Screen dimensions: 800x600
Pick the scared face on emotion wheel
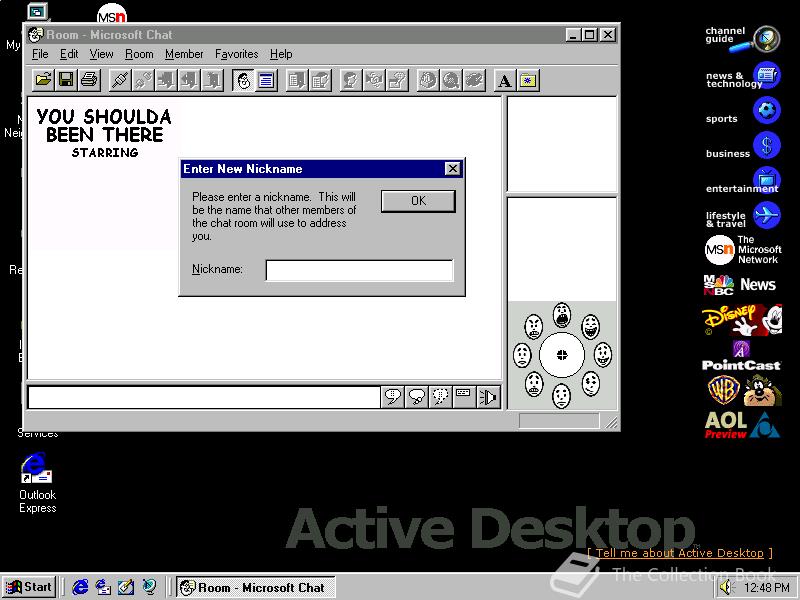click(x=534, y=384)
